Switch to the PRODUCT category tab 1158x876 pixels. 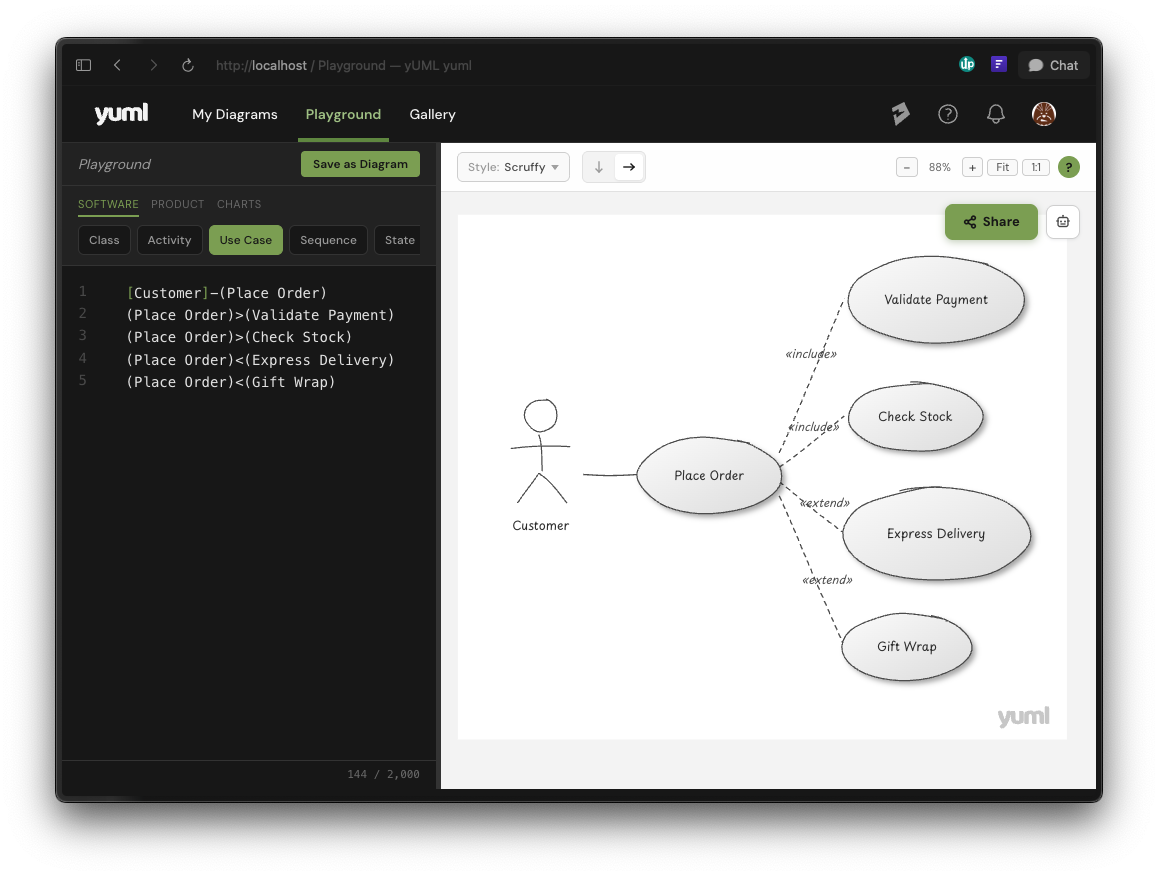(x=177, y=204)
